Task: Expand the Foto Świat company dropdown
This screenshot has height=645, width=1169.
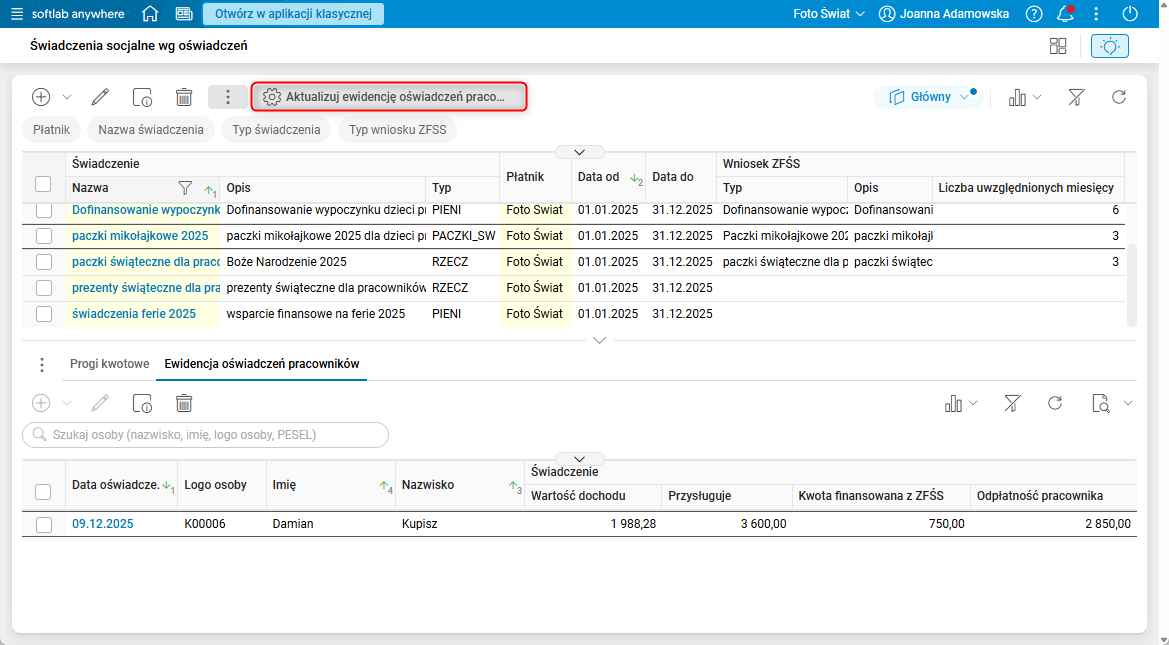Action: click(828, 14)
